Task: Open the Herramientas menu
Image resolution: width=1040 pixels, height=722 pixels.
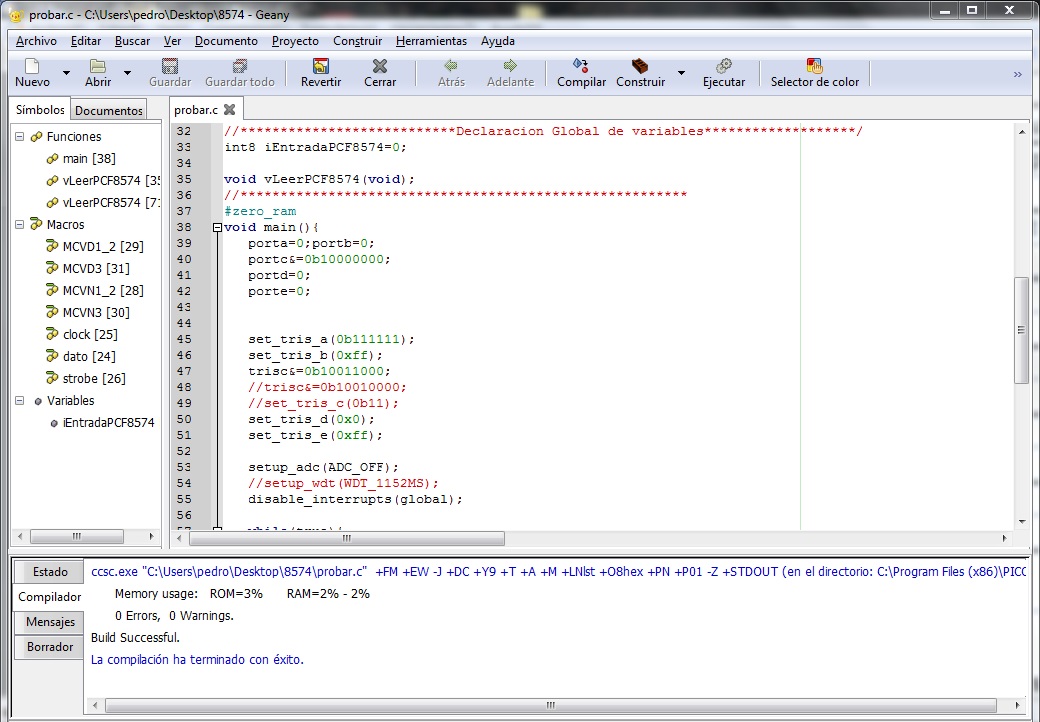Action: click(x=431, y=40)
